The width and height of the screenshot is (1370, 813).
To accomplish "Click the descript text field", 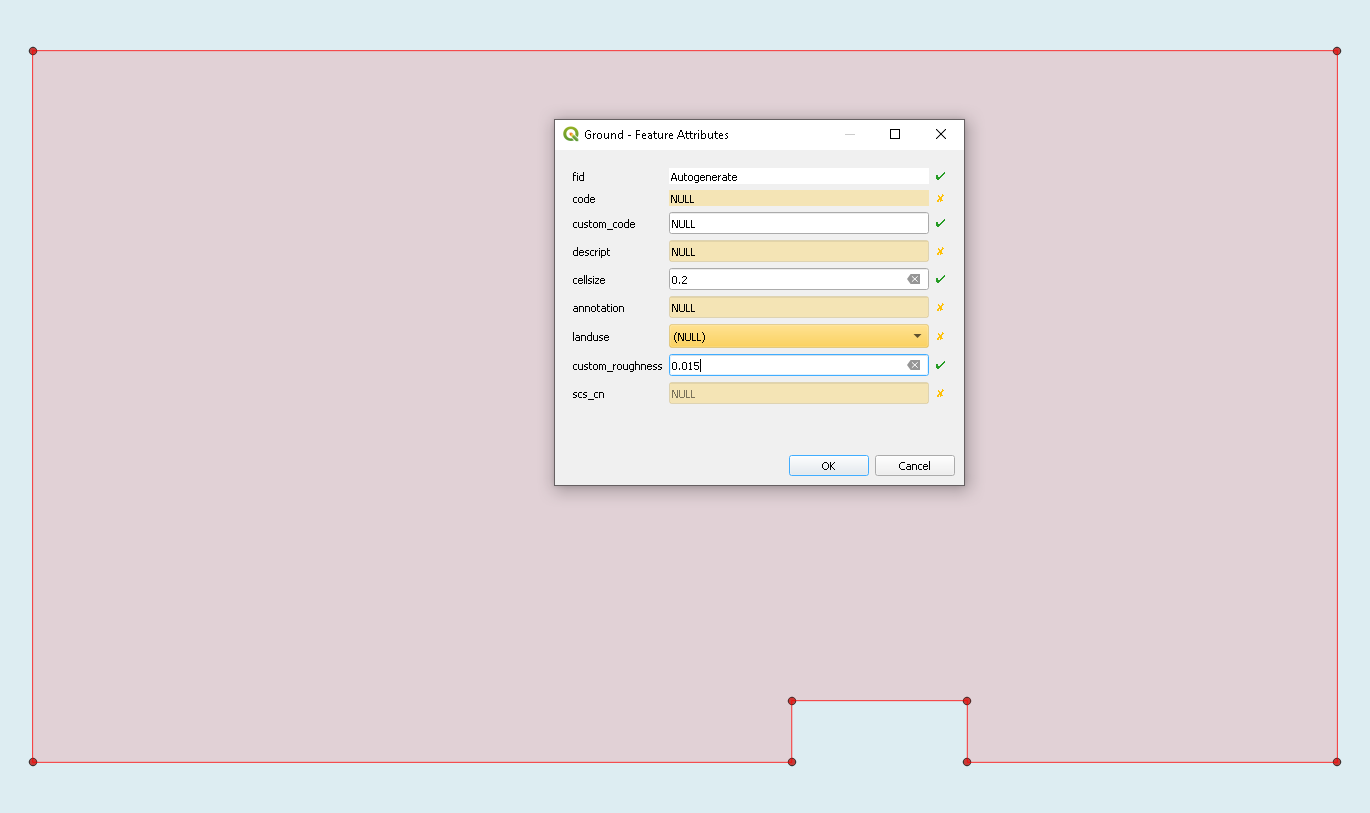I will pyautogui.click(x=798, y=252).
